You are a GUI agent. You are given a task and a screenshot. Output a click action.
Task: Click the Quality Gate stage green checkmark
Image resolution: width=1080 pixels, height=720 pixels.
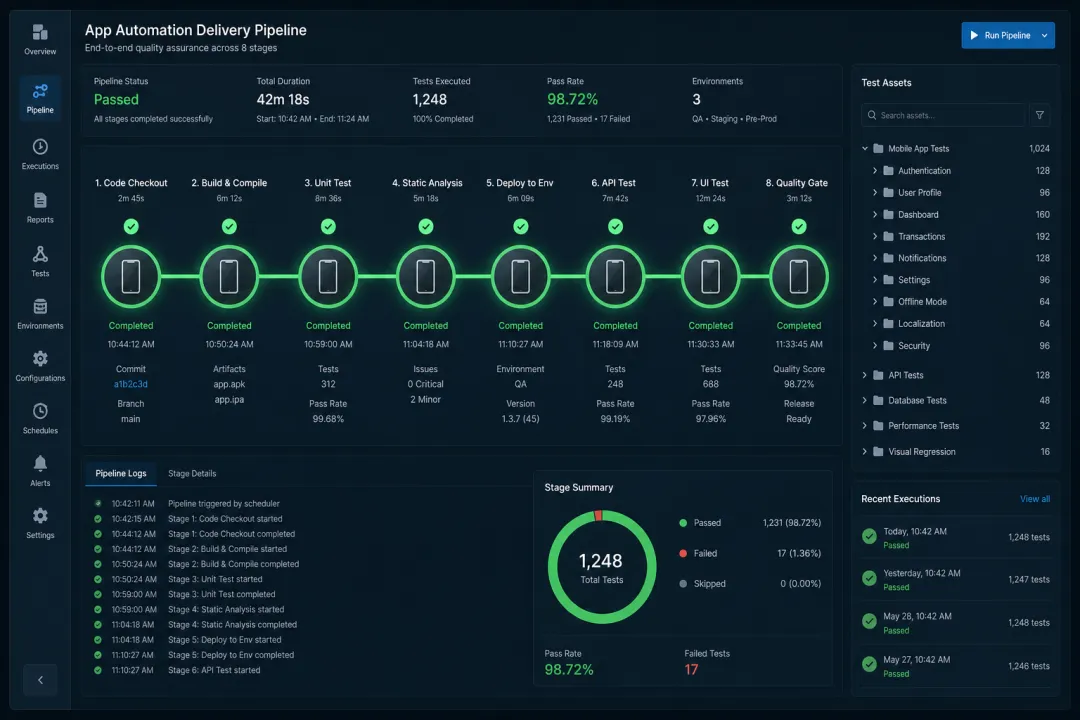click(799, 226)
